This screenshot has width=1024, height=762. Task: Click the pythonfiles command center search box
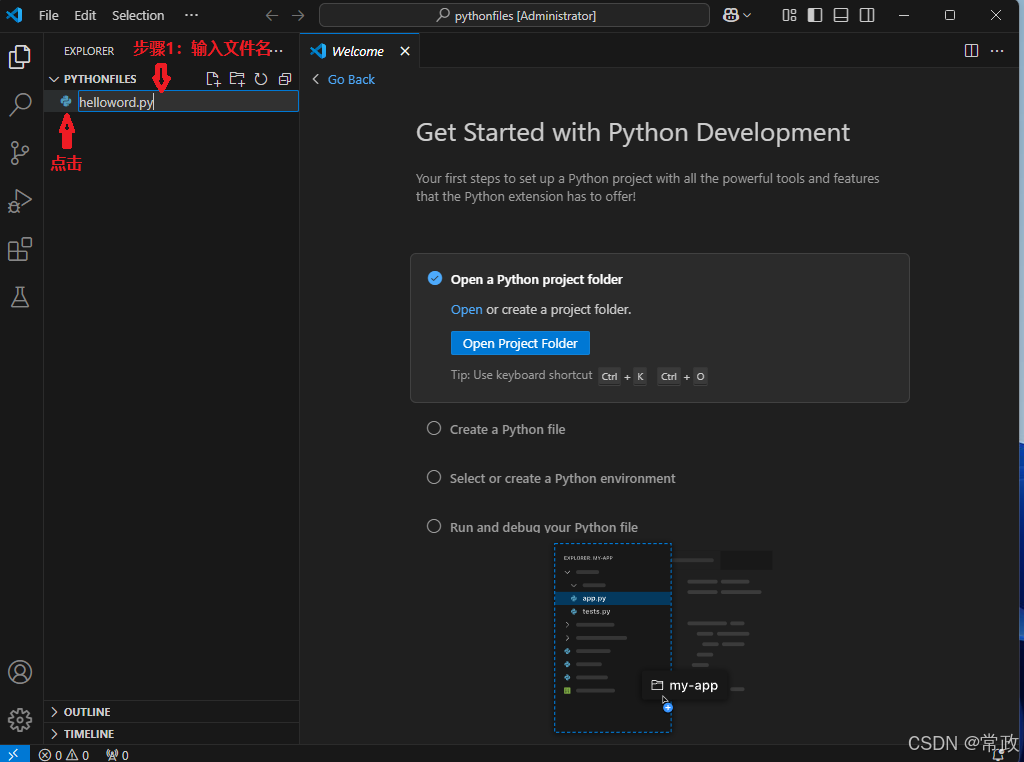tap(514, 15)
